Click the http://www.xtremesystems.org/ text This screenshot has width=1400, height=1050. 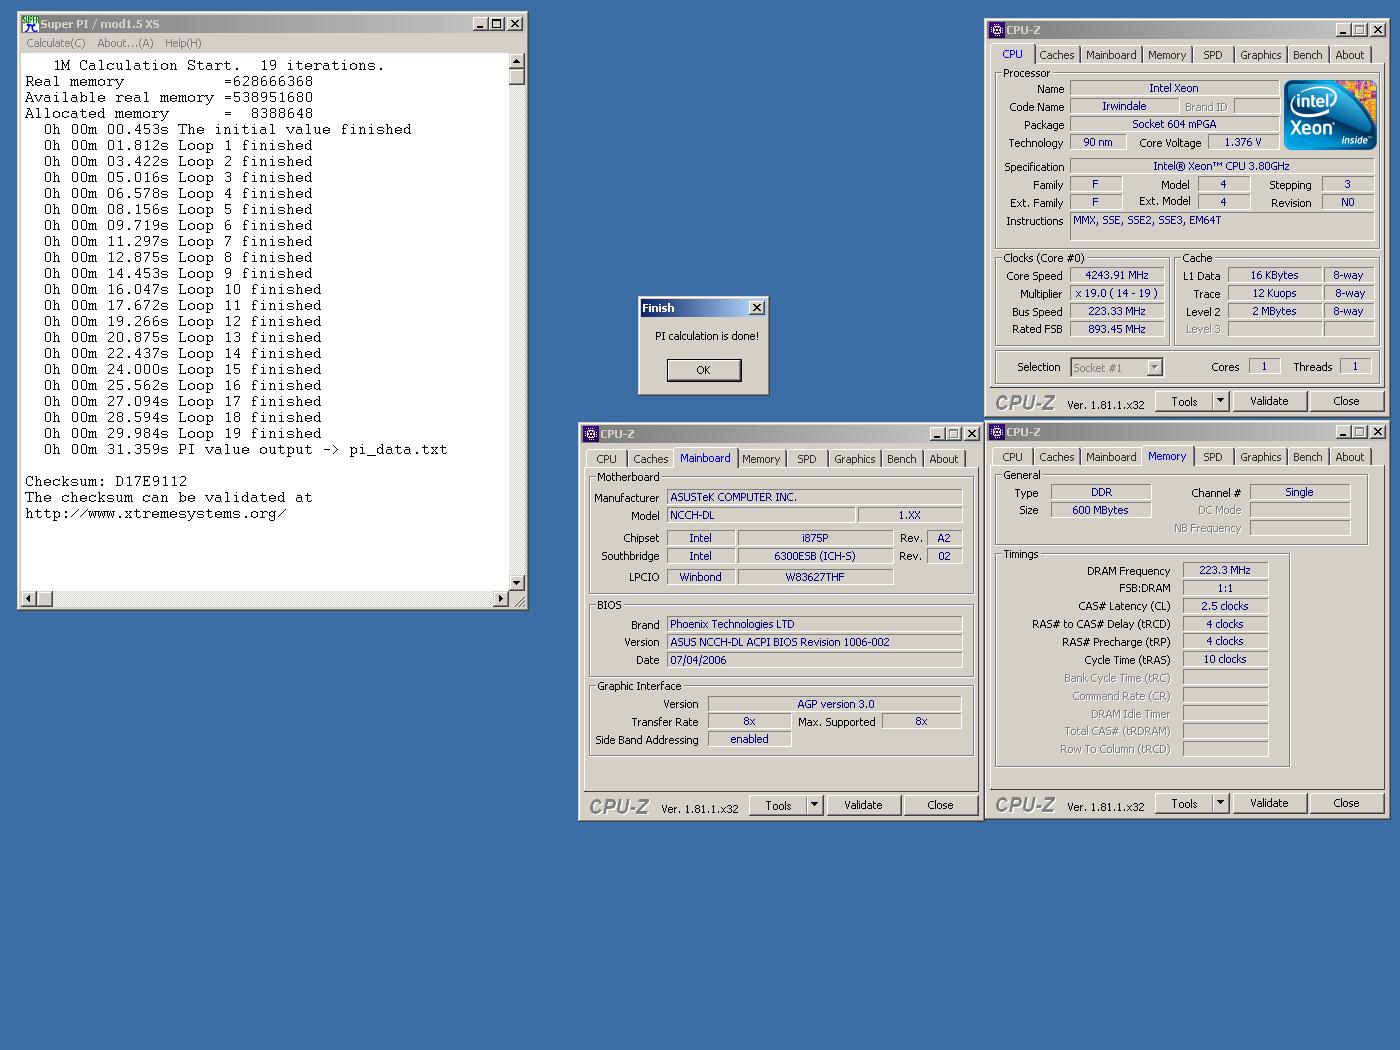pos(156,513)
